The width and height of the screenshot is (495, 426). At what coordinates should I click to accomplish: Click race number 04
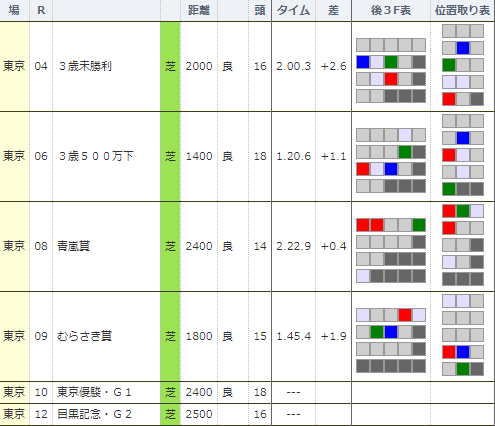[41, 66]
